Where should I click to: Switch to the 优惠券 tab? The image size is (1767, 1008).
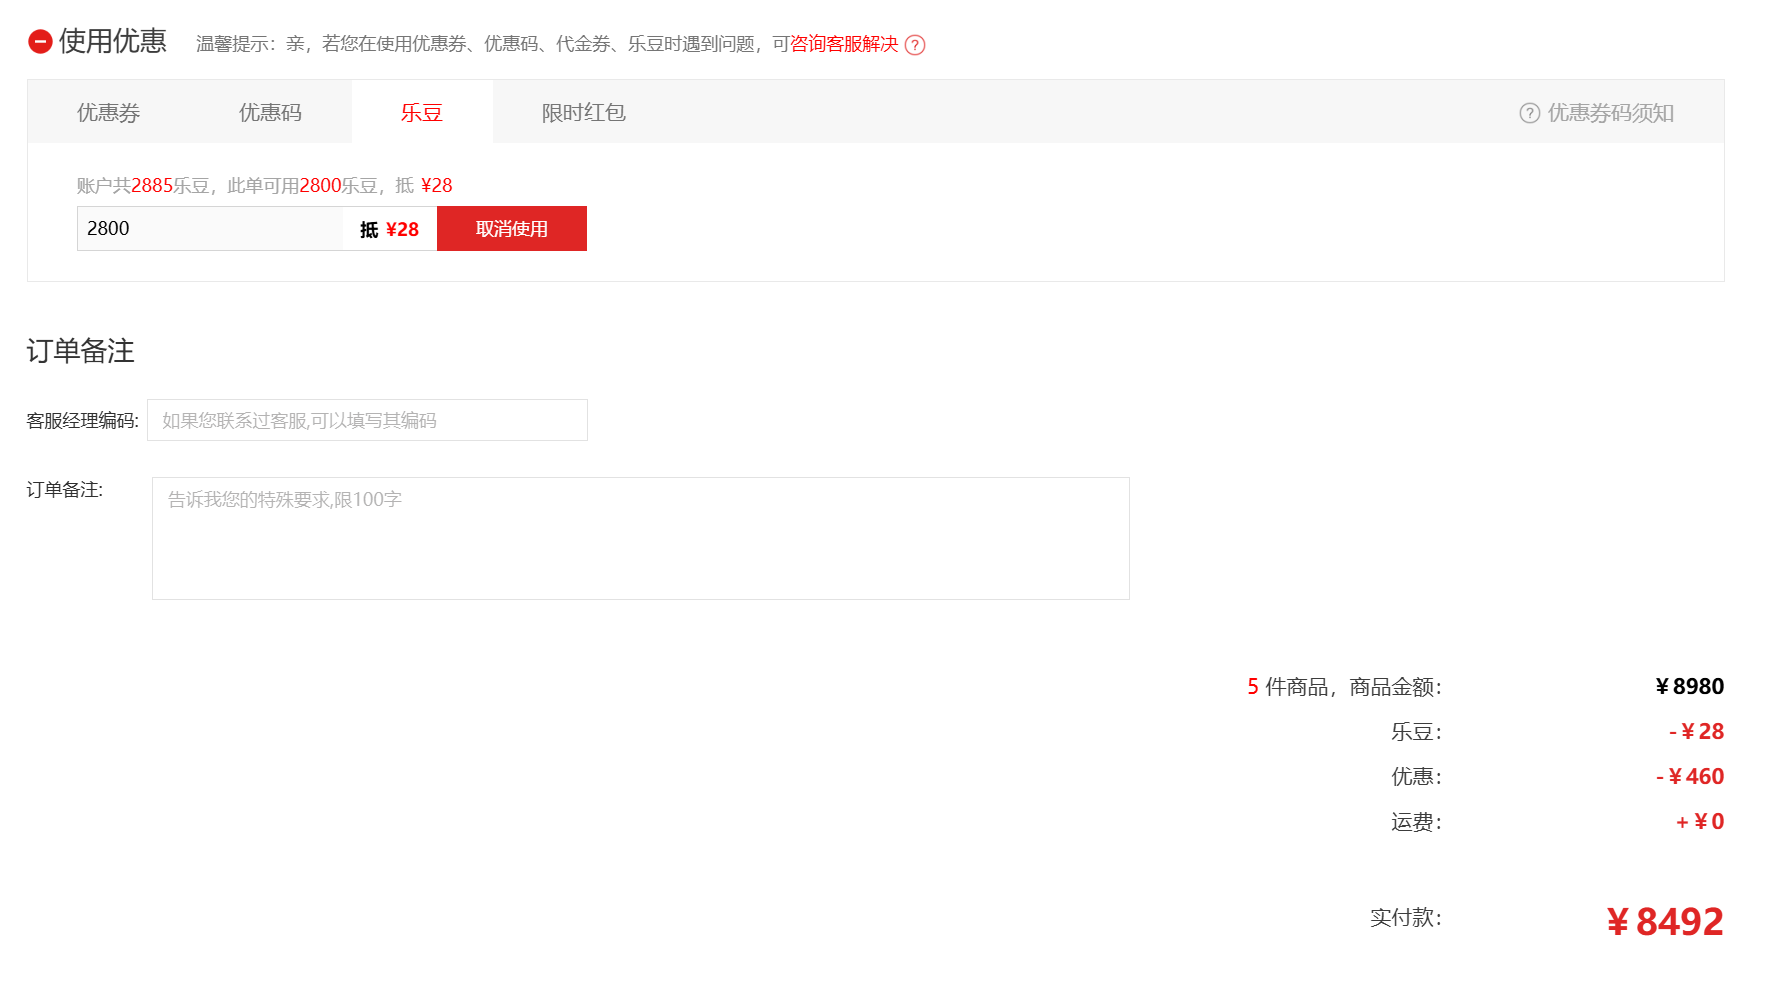click(x=108, y=112)
